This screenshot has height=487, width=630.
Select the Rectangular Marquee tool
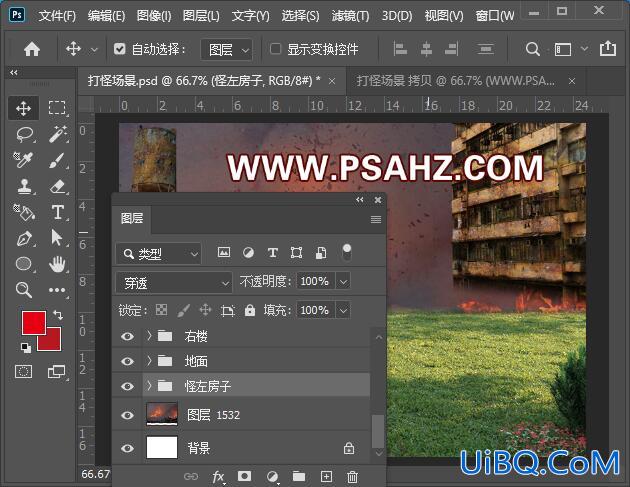57,108
